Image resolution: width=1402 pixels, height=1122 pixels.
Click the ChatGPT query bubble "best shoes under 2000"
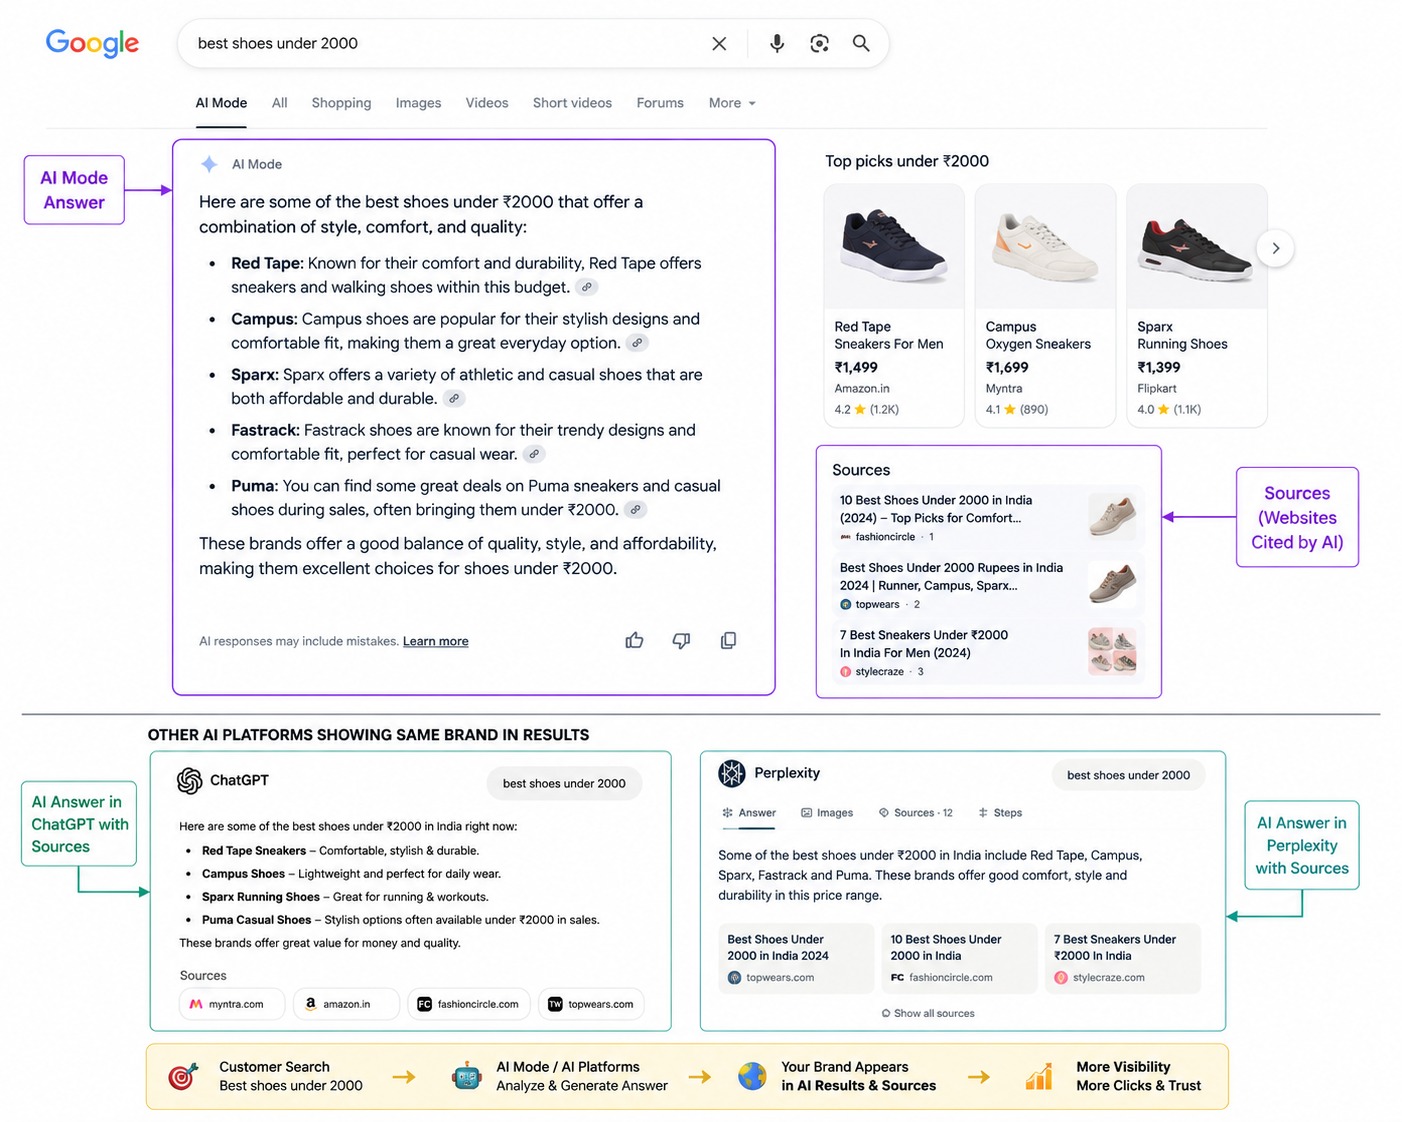tap(564, 783)
